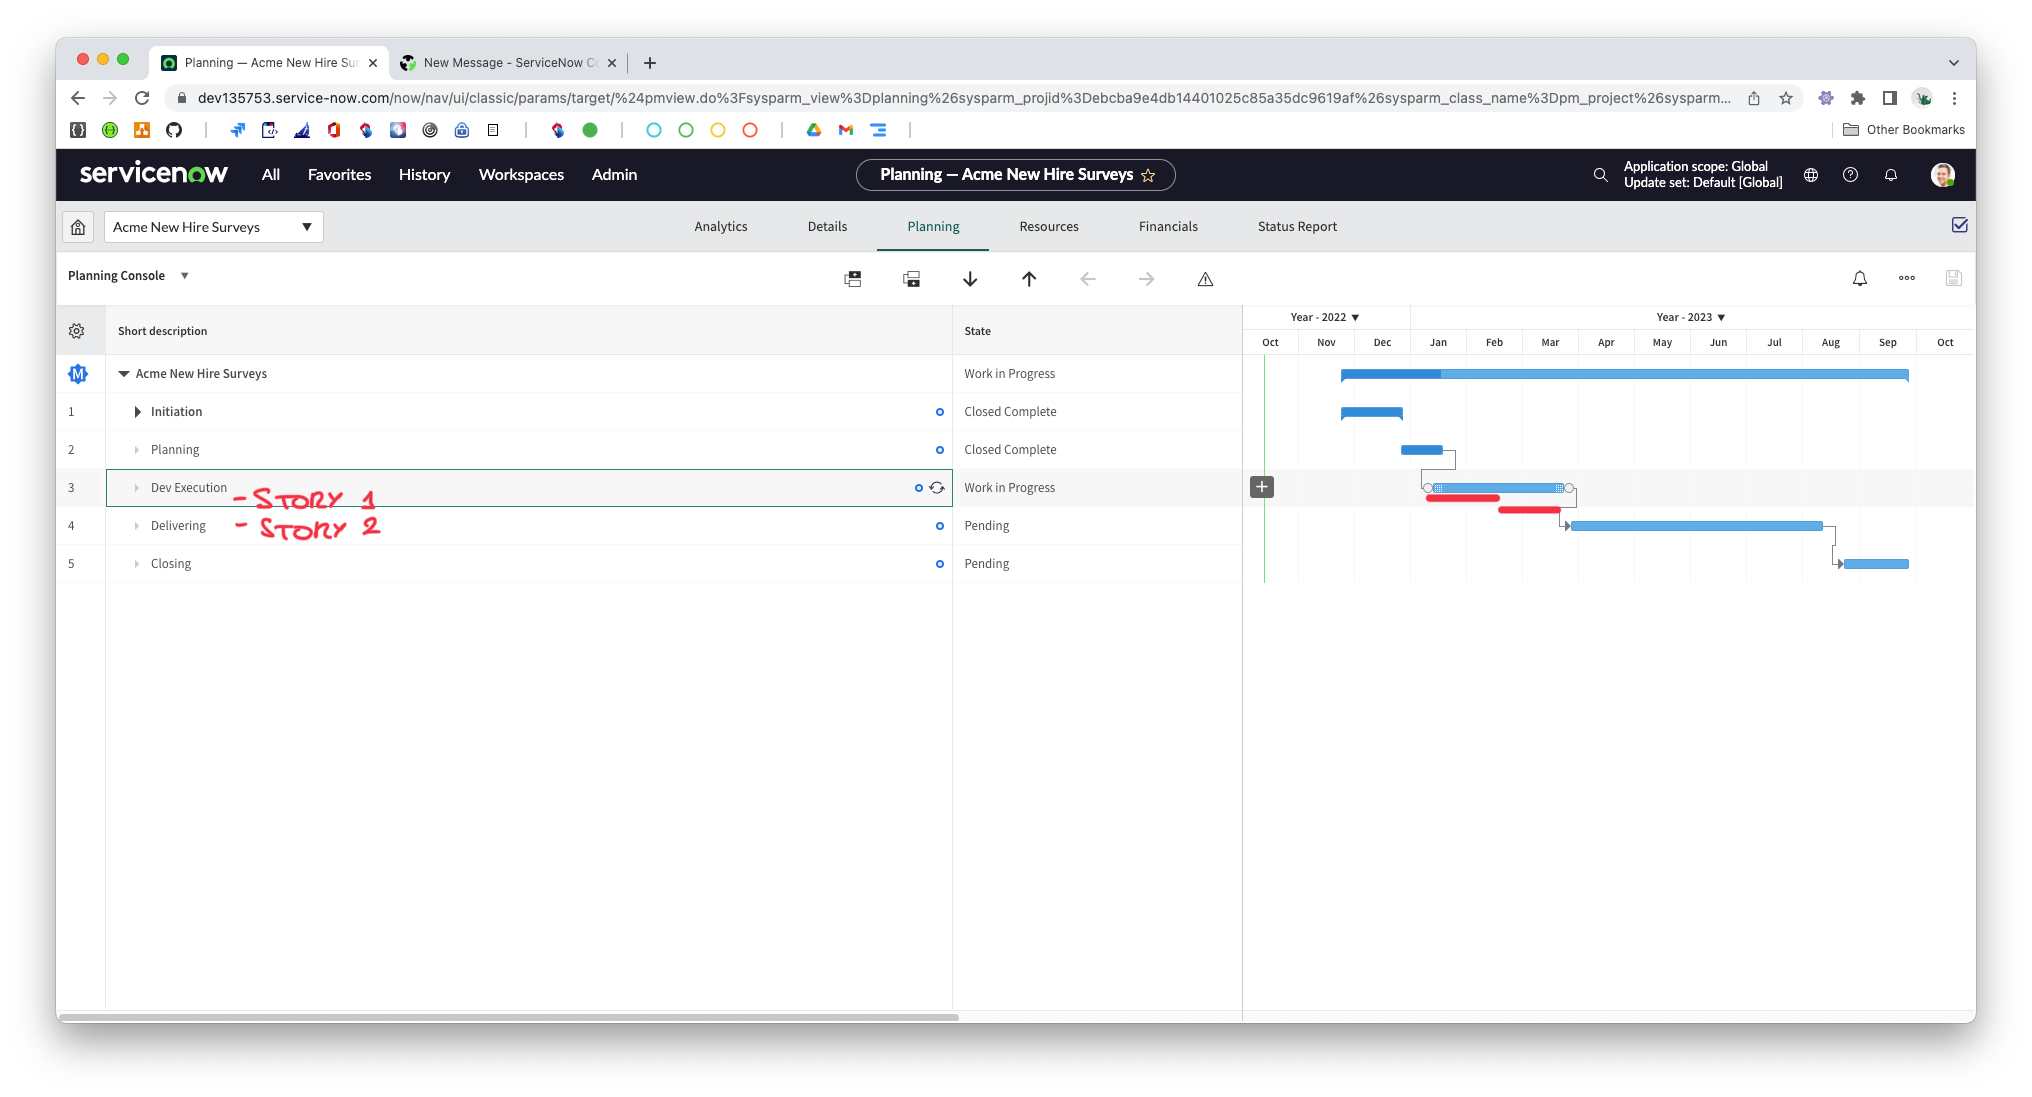Open the Admin menu

coord(614,175)
